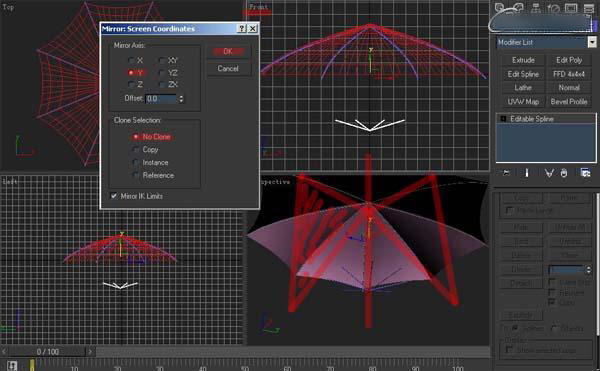Click Offset spinner arrows

click(181, 99)
